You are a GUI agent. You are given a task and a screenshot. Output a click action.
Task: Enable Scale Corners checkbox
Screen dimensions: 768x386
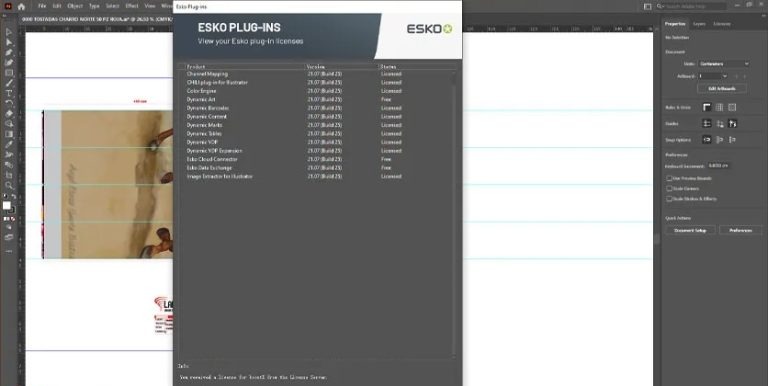click(669, 189)
